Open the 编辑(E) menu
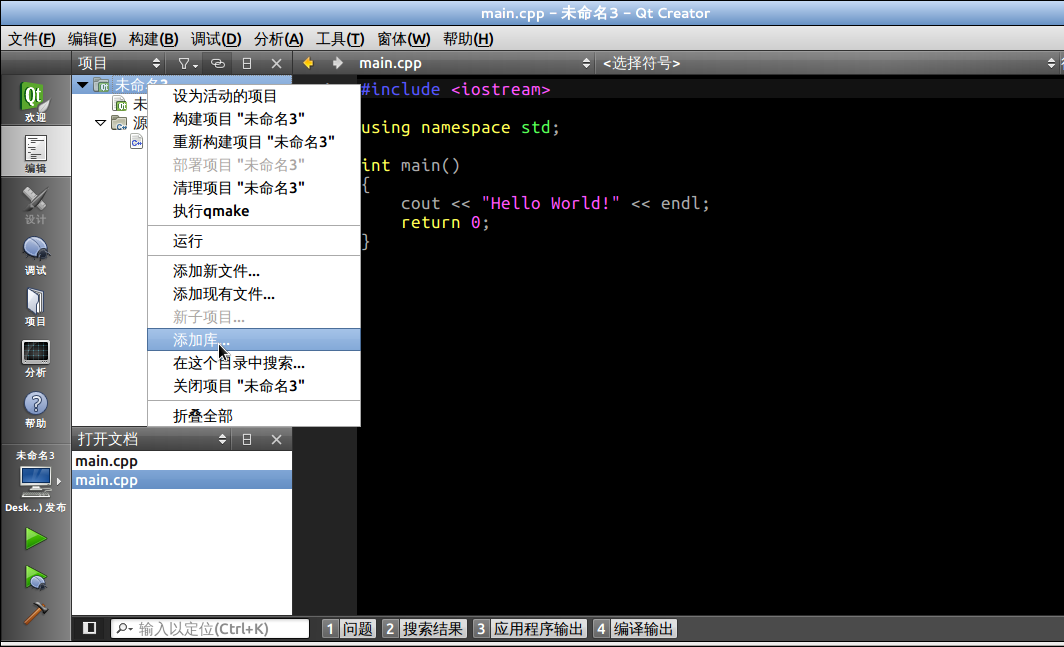This screenshot has width=1064, height=647. pyautogui.click(x=92, y=39)
